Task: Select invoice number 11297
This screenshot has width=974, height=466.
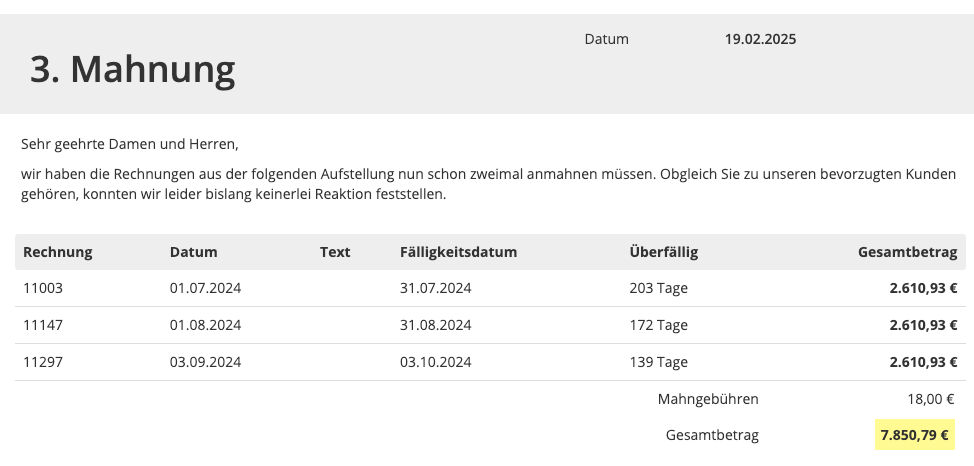Action: 43,362
